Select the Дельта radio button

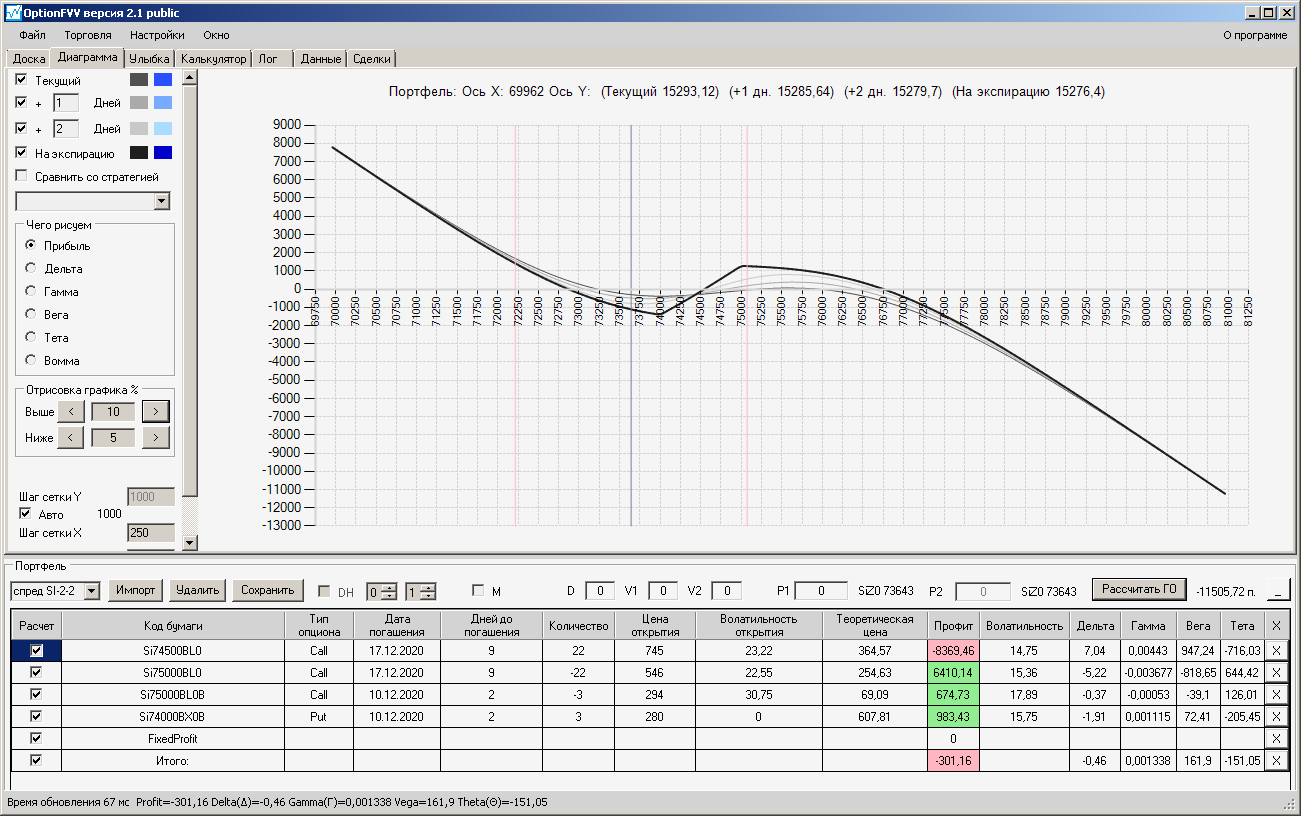coord(31,268)
